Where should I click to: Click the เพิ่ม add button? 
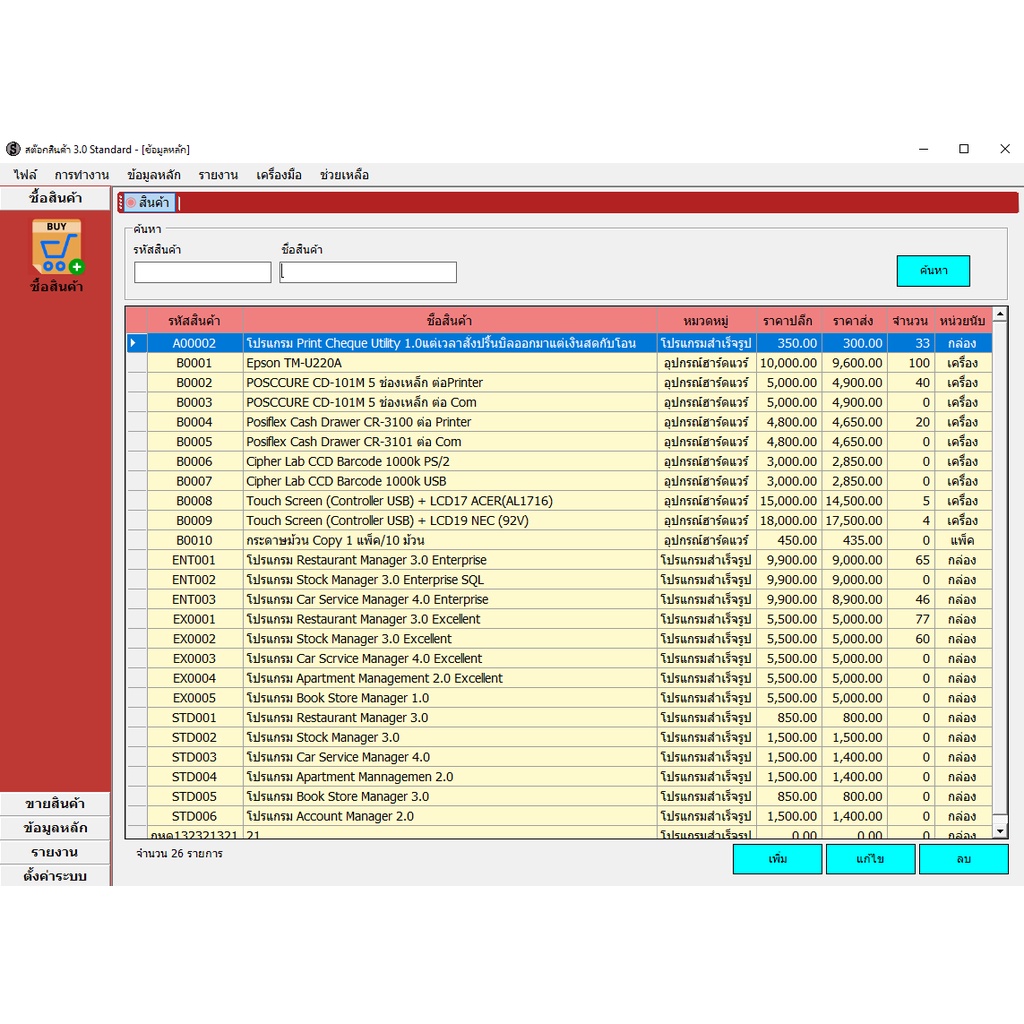click(777, 859)
